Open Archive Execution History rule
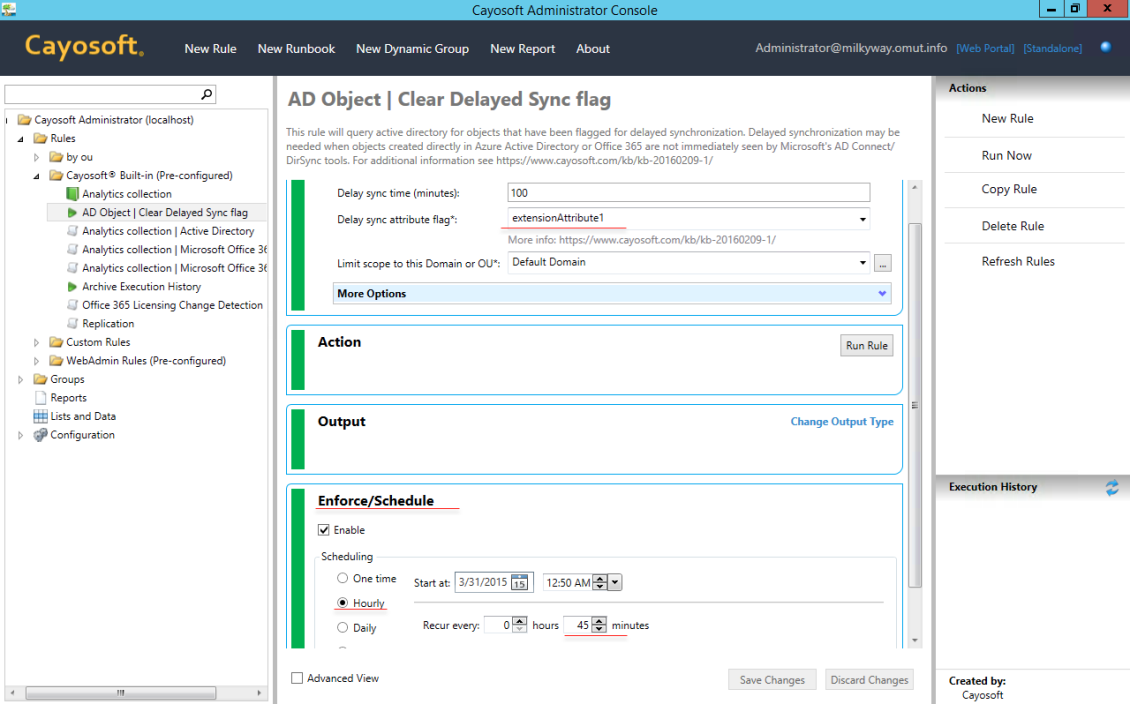The height and width of the screenshot is (704, 1130). pos(141,286)
